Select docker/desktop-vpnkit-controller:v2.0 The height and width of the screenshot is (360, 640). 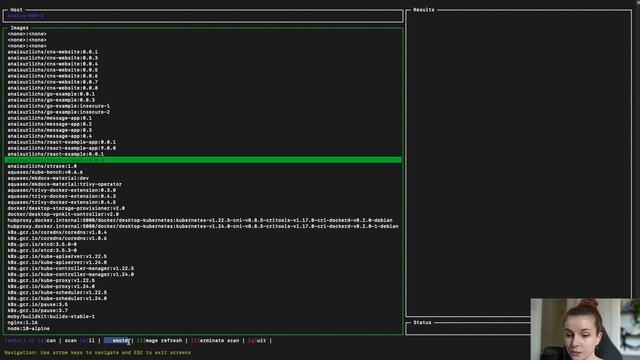click(63, 214)
